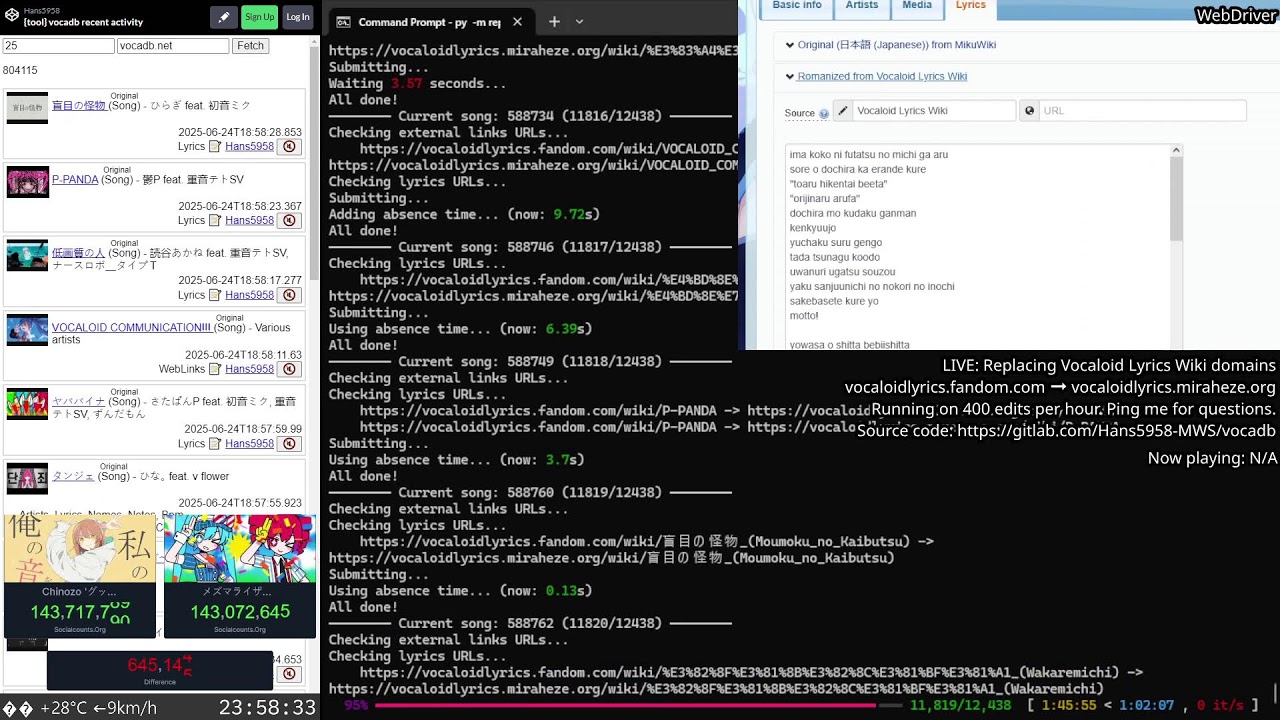Click the lyrics textarea scroll-up arrow
Viewport: 1280px width, 720px height.
click(x=1176, y=150)
